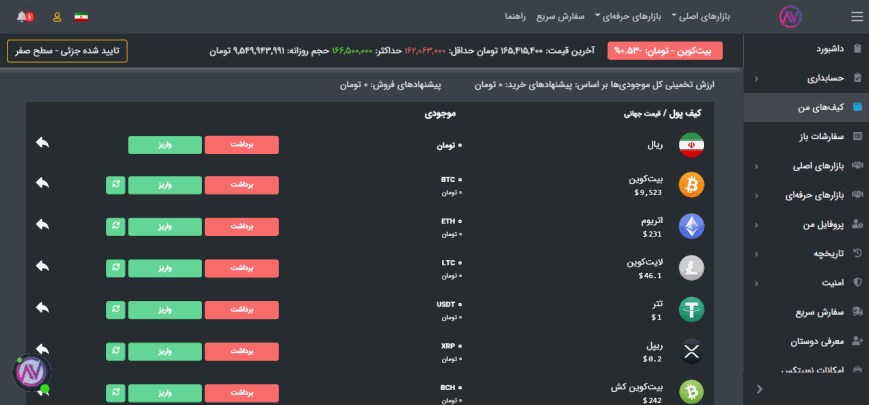Click the تایید شده جزئی - سطح صفر badge
Viewport: 869px width, 405px height.
coord(67,51)
